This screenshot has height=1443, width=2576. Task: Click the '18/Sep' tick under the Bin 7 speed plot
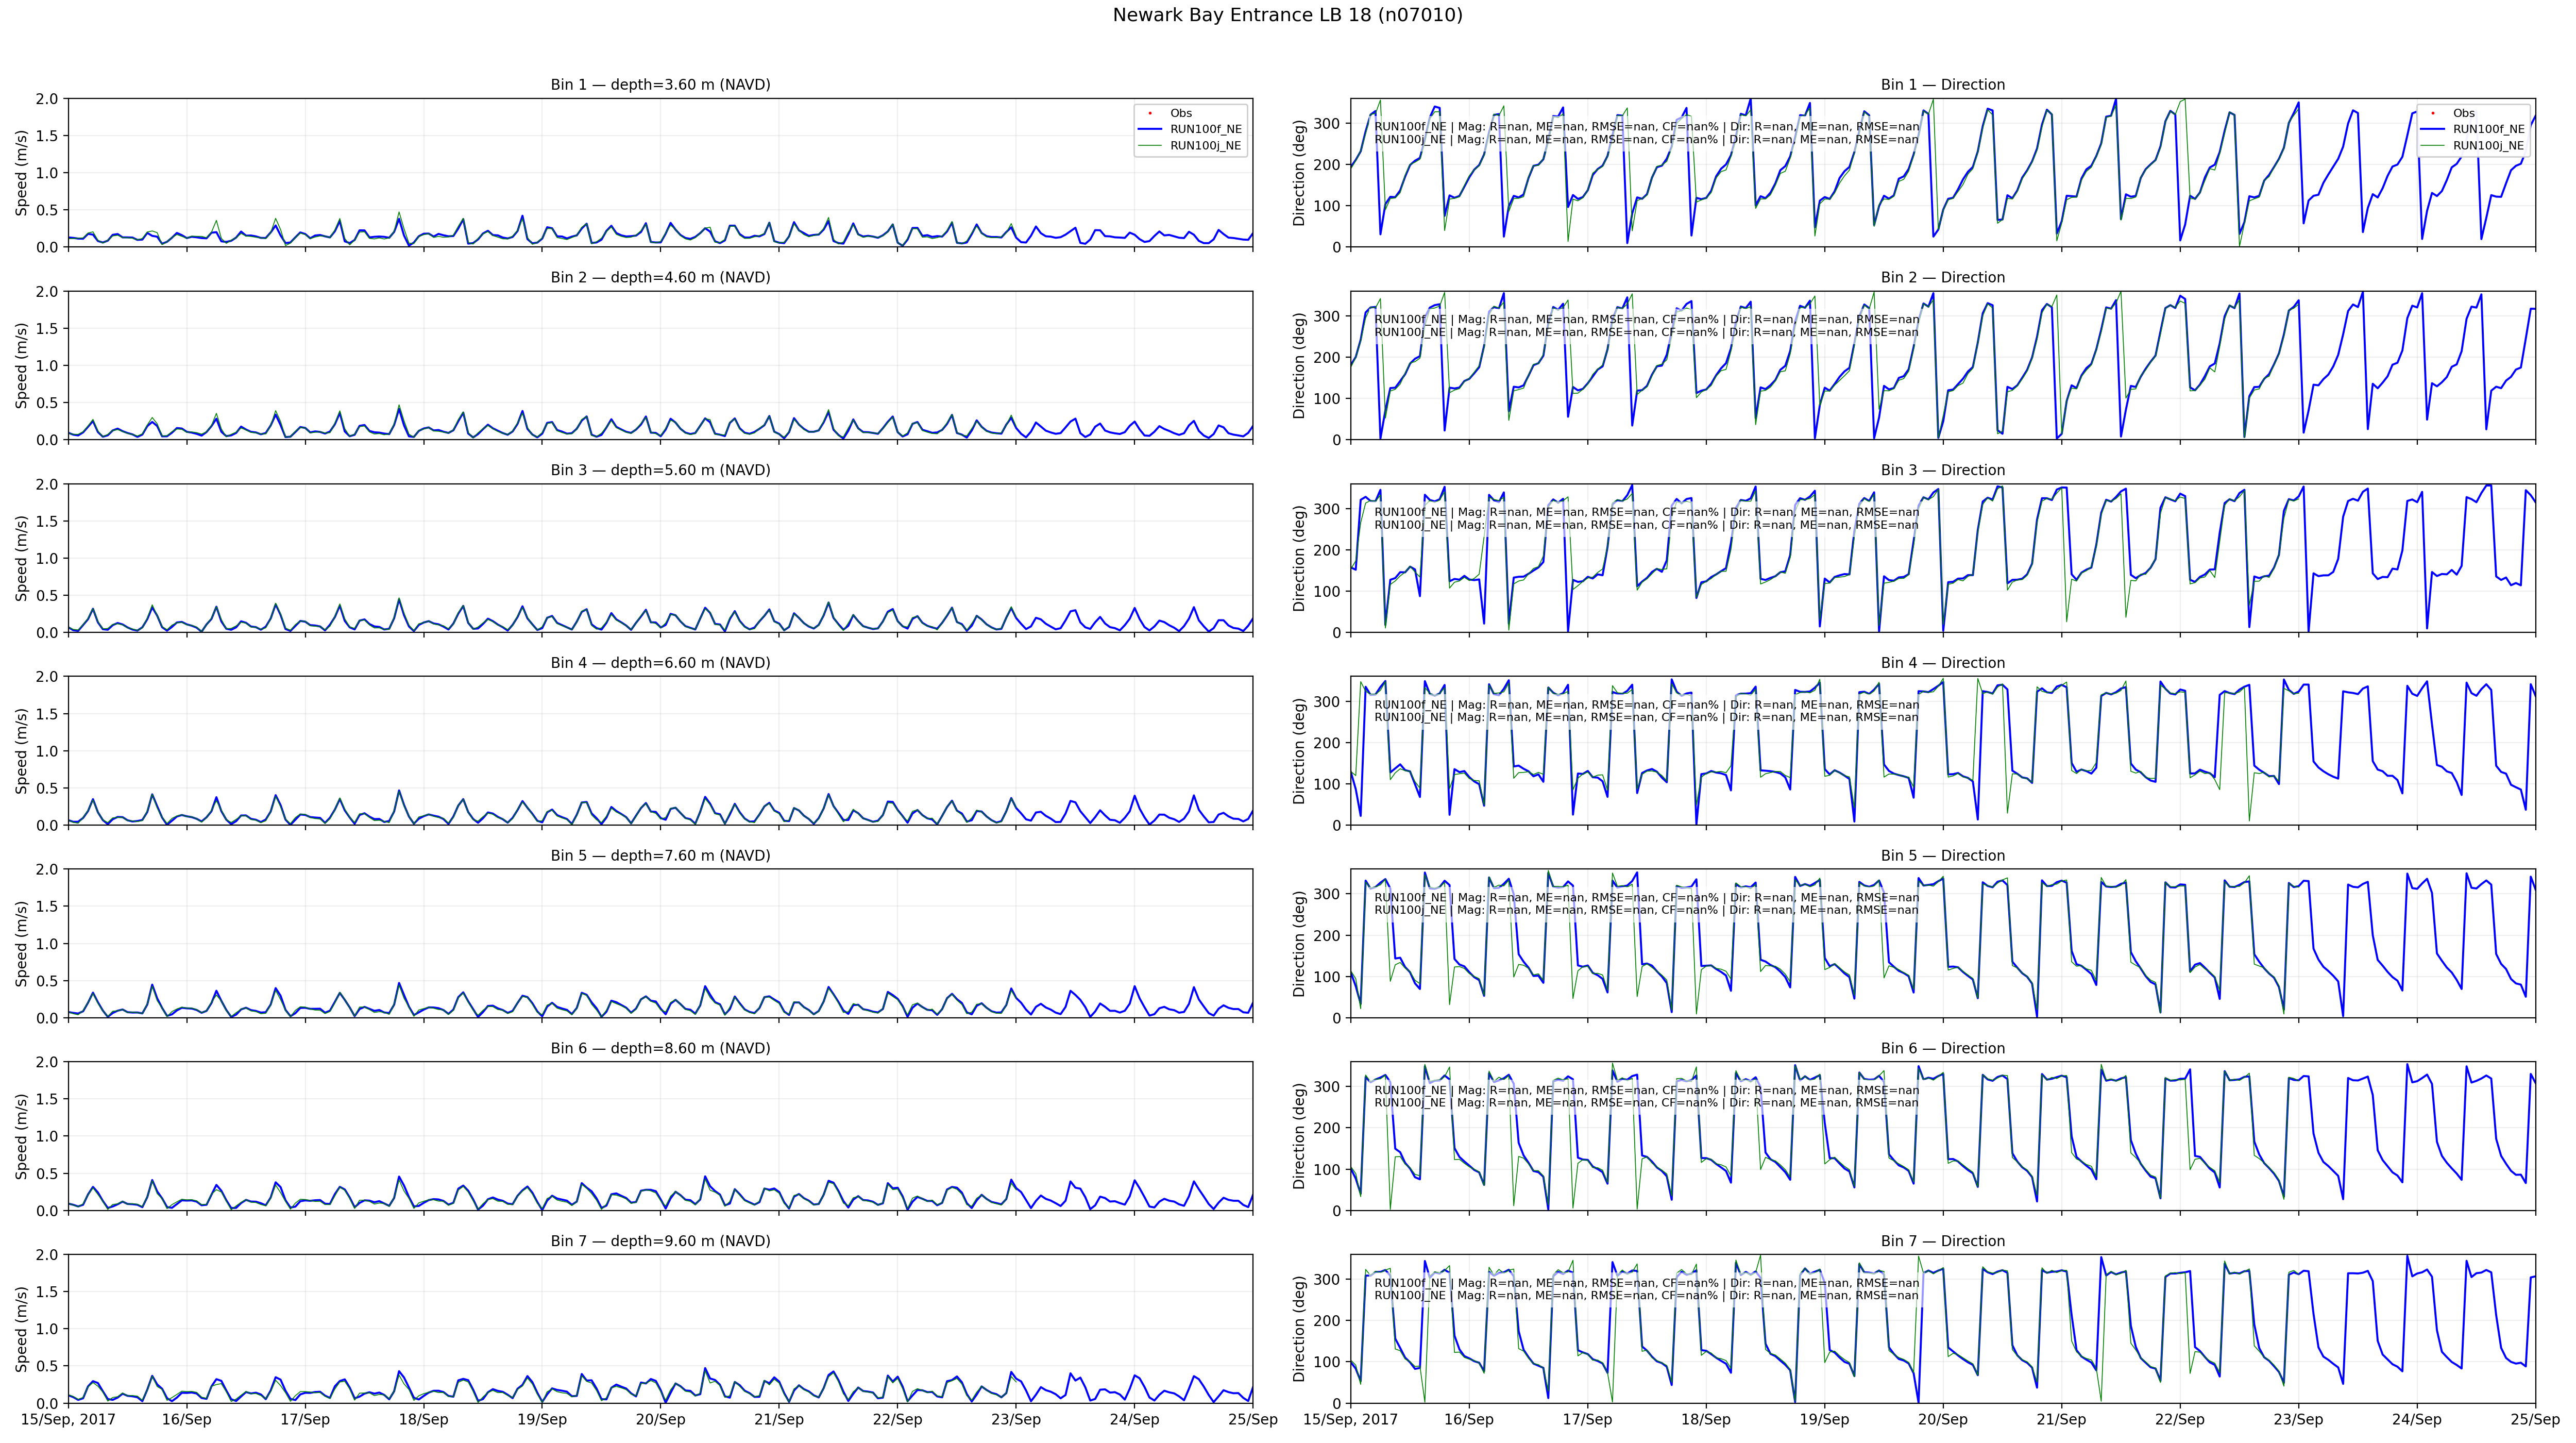click(x=423, y=1420)
